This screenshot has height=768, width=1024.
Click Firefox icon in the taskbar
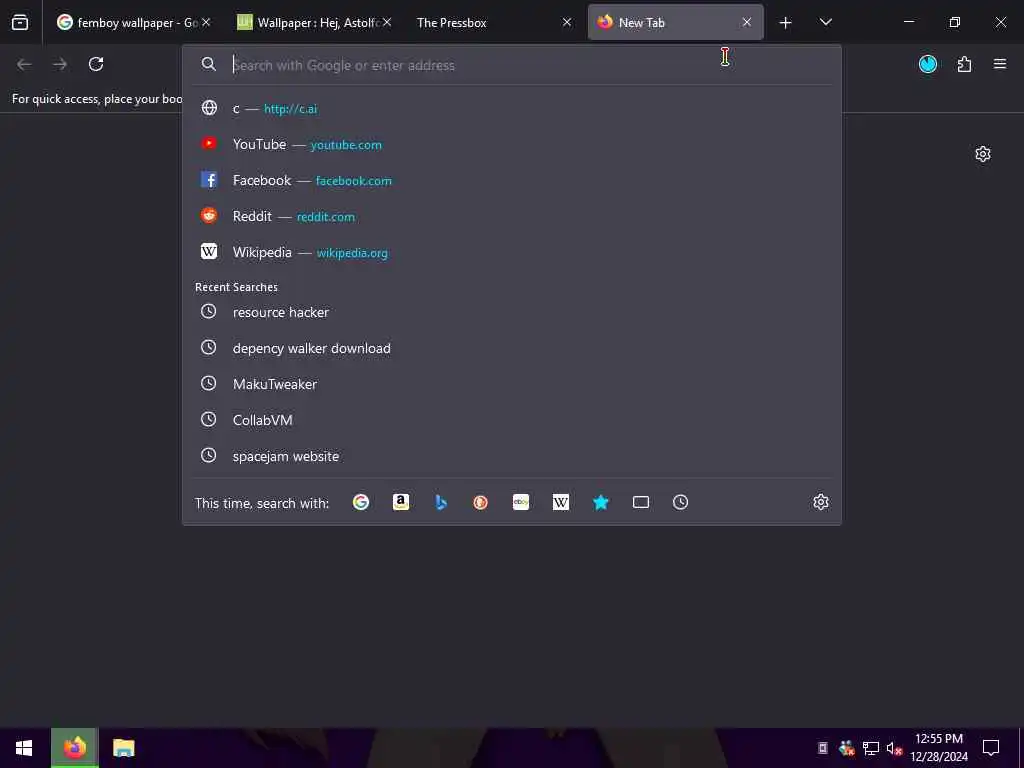pos(74,748)
